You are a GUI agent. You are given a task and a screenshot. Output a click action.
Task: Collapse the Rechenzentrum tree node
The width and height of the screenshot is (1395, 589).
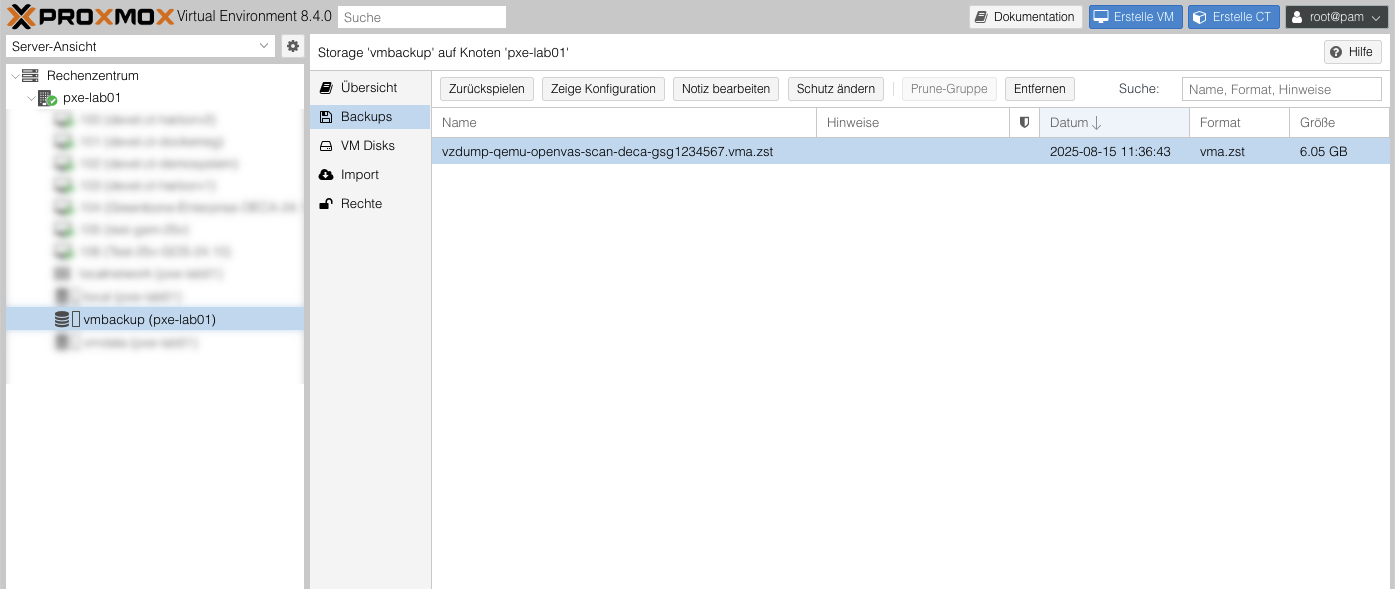(x=14, y=76)
